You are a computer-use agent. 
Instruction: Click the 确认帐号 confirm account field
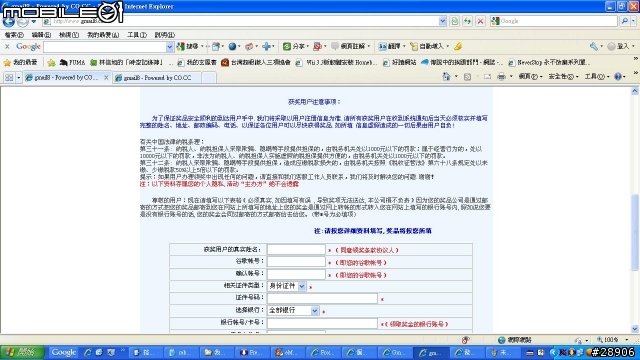296,274
